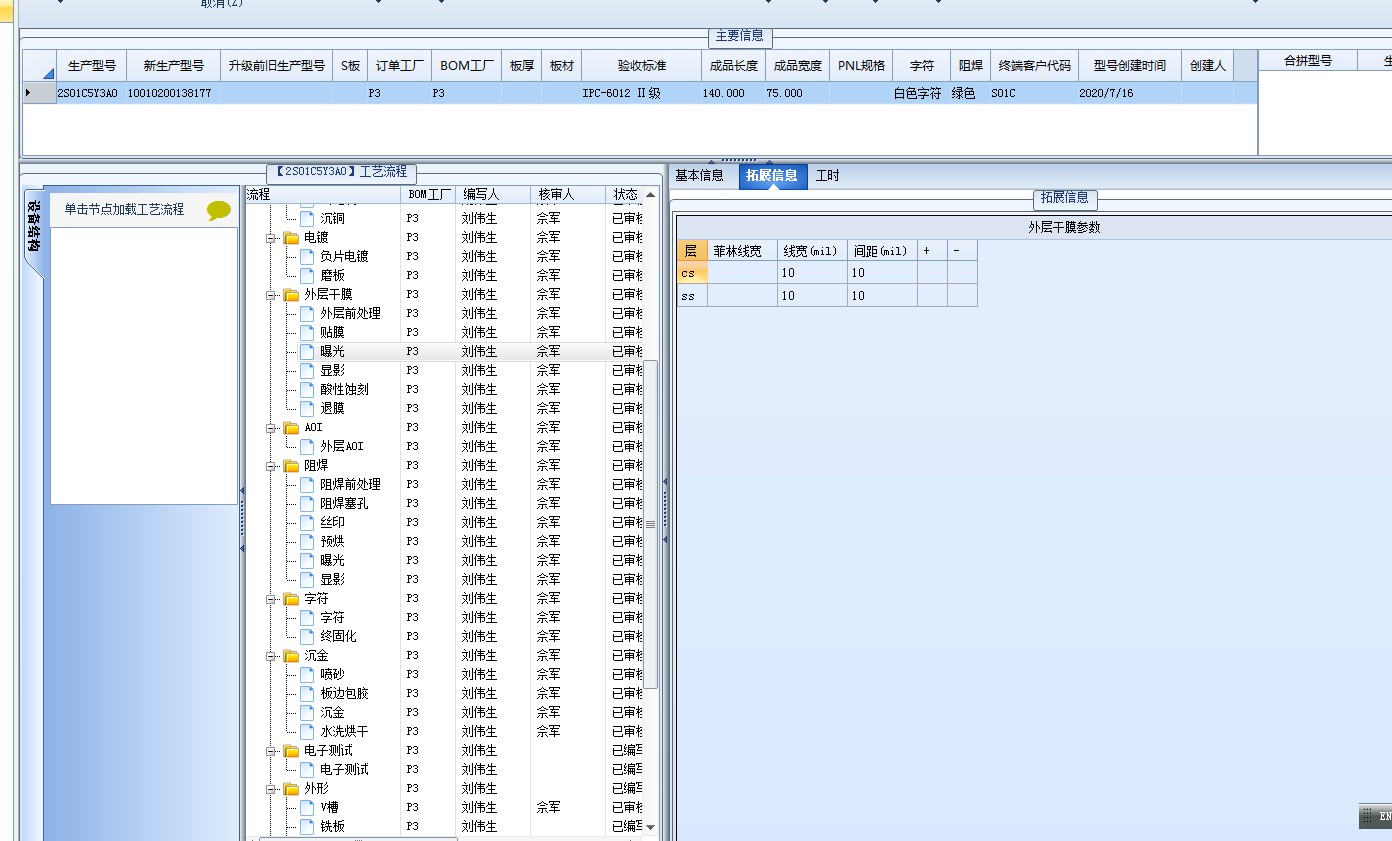Click the document icon beside 终固化
Screen dimensions: 1392x841
(307, 637)
